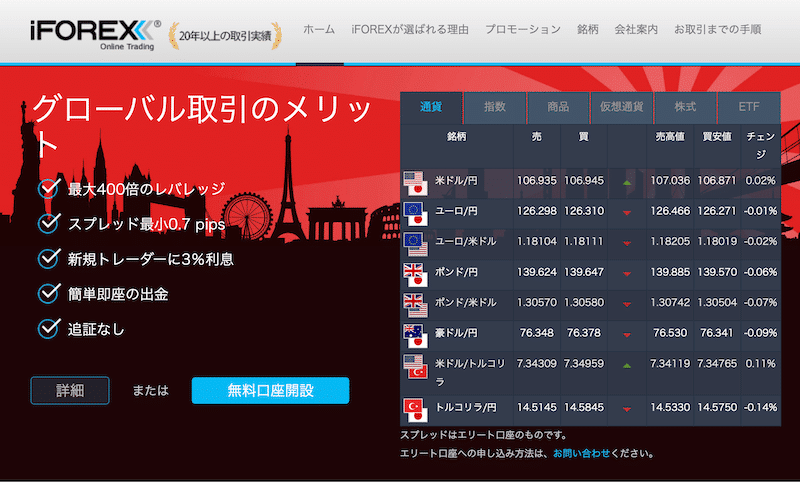The image size is (800, 485).
Task: Click the 米ドル/円 instrument name
Action: click(x=456, y=181)
